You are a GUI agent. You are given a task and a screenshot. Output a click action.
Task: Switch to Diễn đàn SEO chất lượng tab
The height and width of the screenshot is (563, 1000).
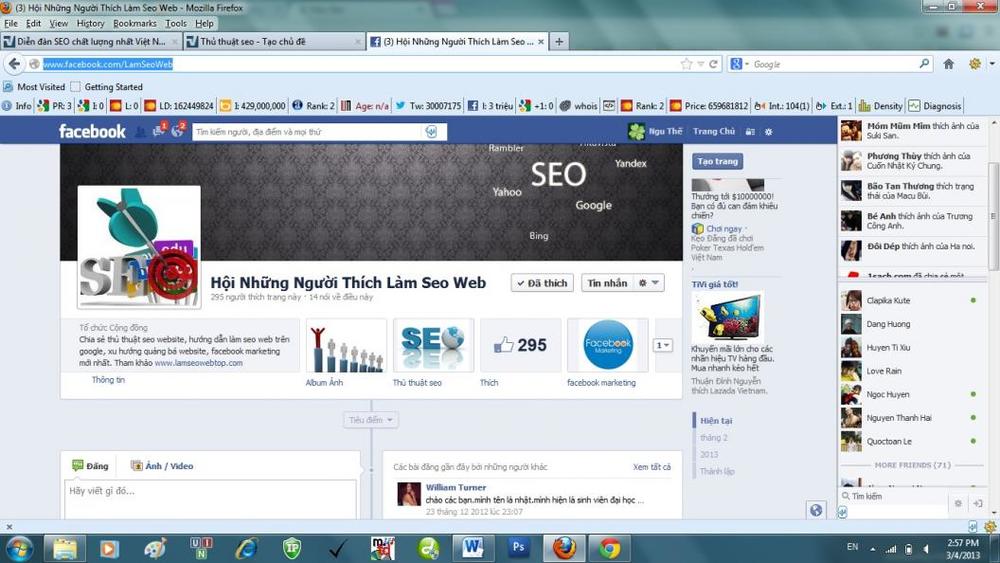point(91,41)
